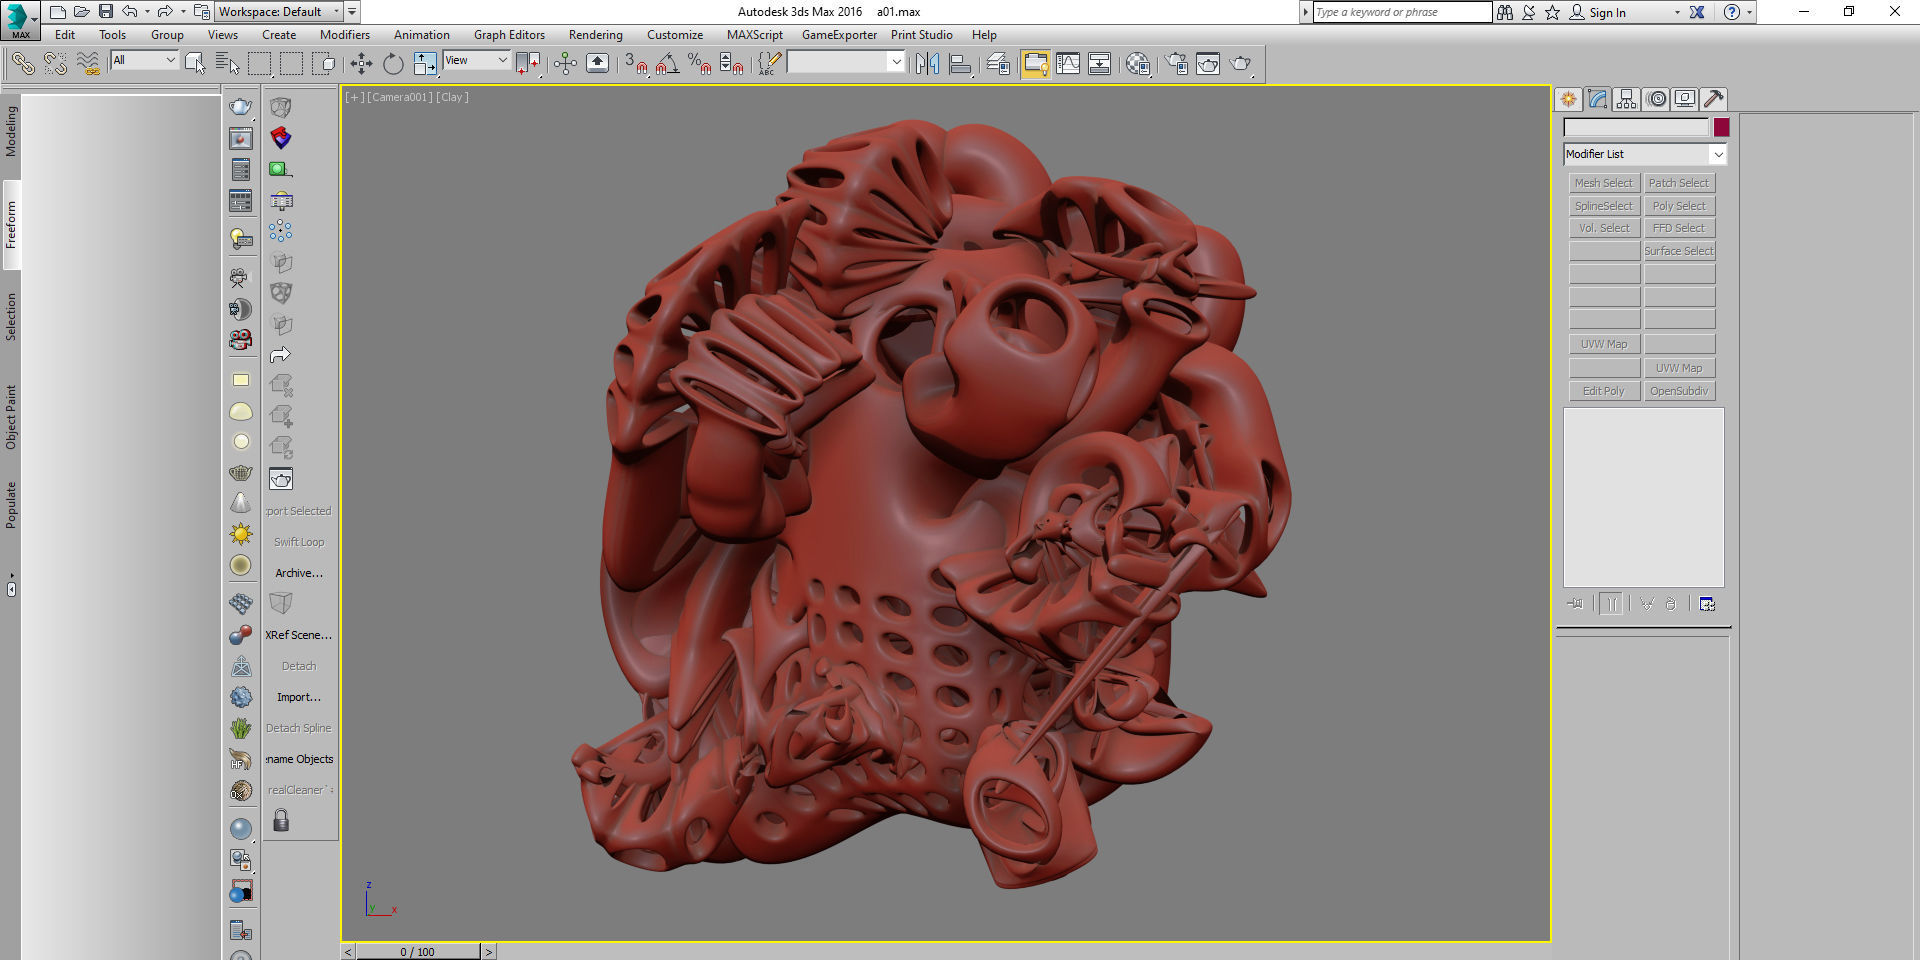The image size is (1920, 960).
Task: Open the Customize menu
Action: (x=675, y=35)
